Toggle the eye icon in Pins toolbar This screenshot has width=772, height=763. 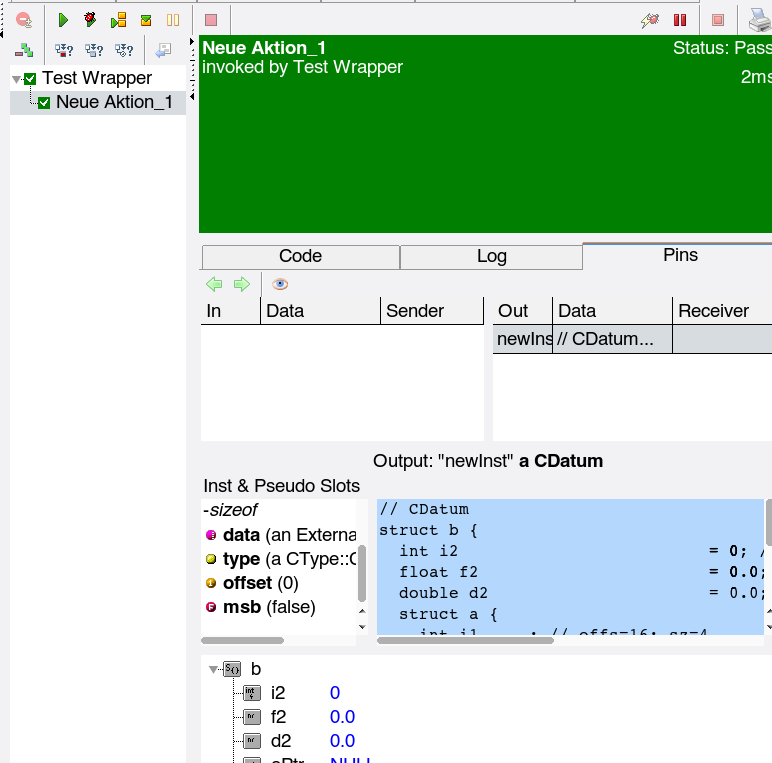280,284
